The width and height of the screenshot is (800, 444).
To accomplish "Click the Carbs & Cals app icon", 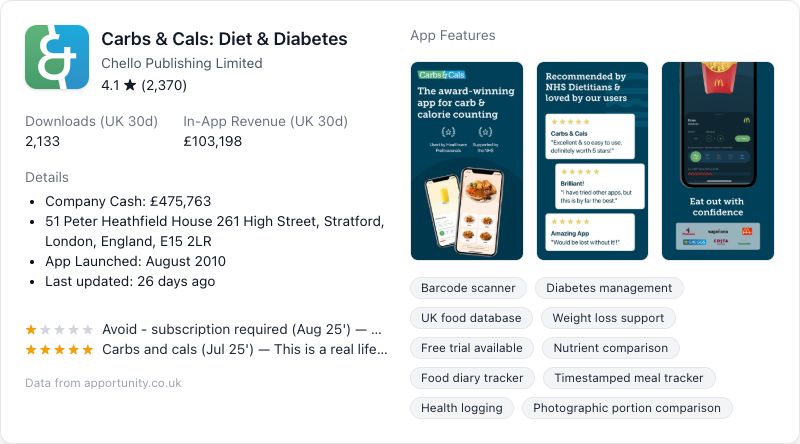I will [57, 57].
